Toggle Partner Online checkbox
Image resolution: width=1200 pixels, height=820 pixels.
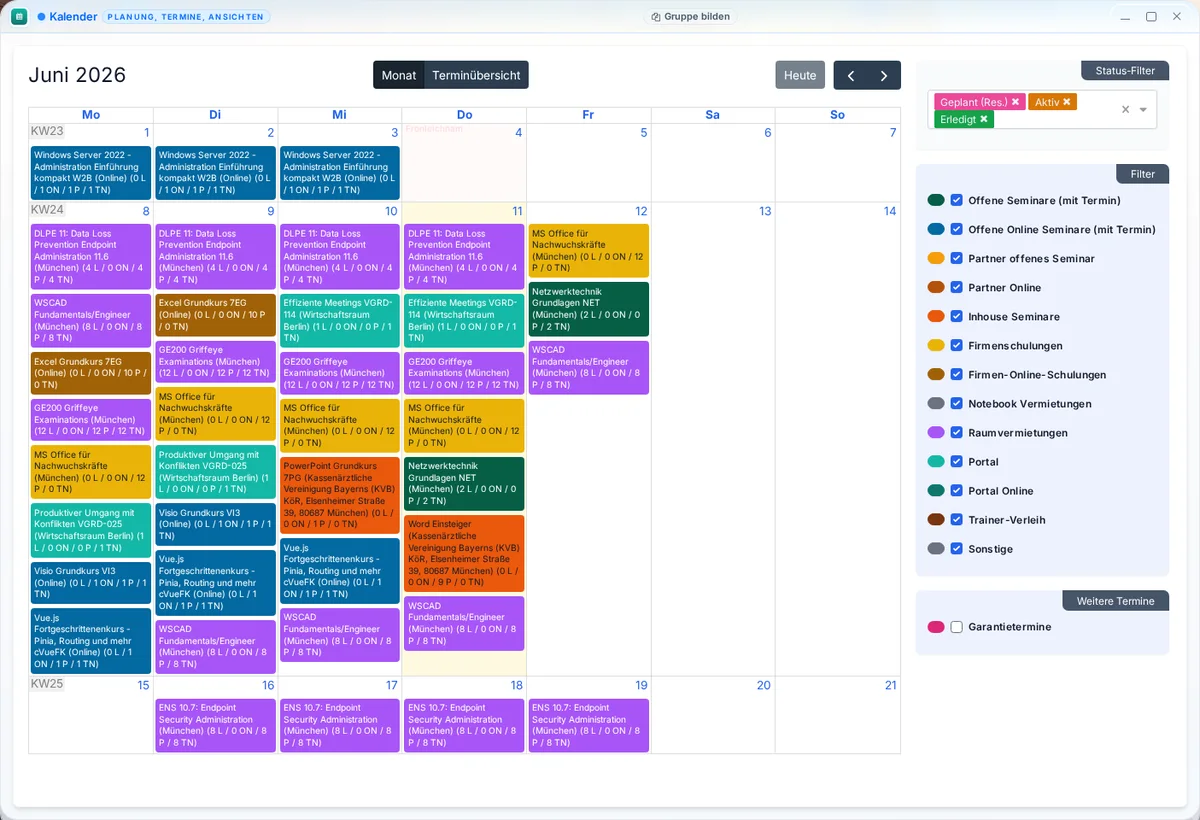coord(957,287)
